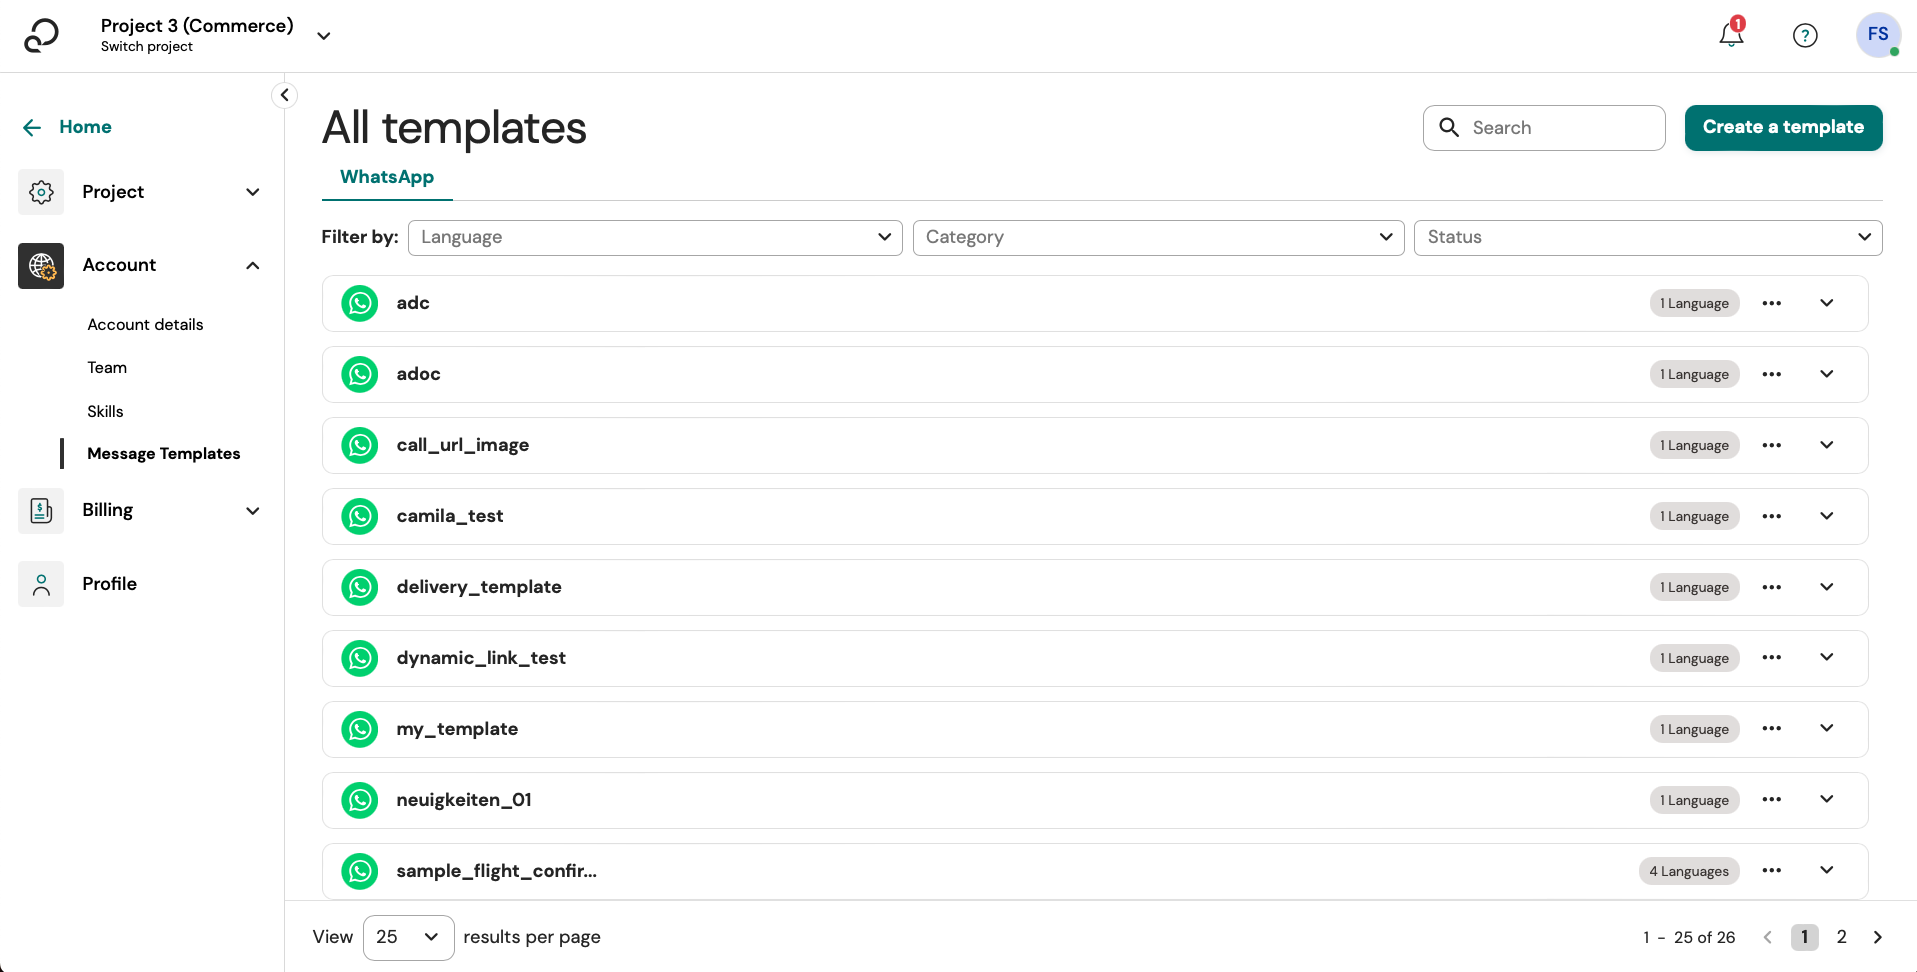The image size is (1917, 972).
Task: Open the three-dot menu for adc template
Action: [1772, 303]
